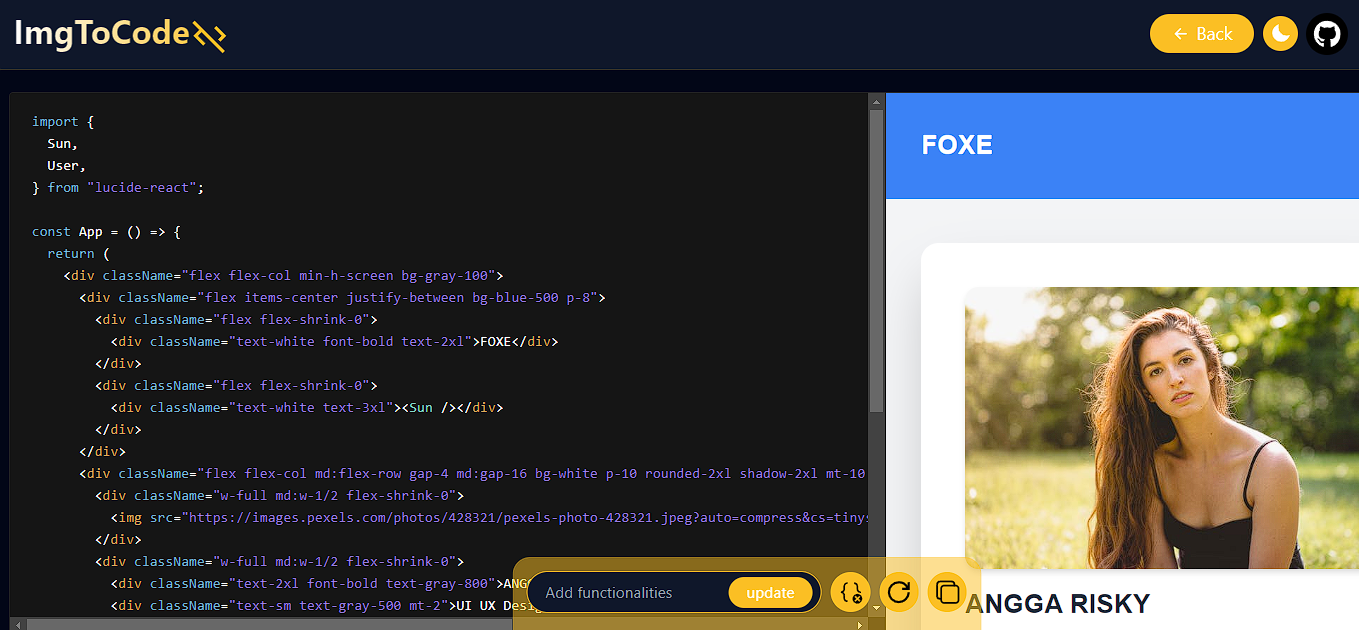
Task: Click the code editor vertical scrollbar thumb
Action: point(876,260)
